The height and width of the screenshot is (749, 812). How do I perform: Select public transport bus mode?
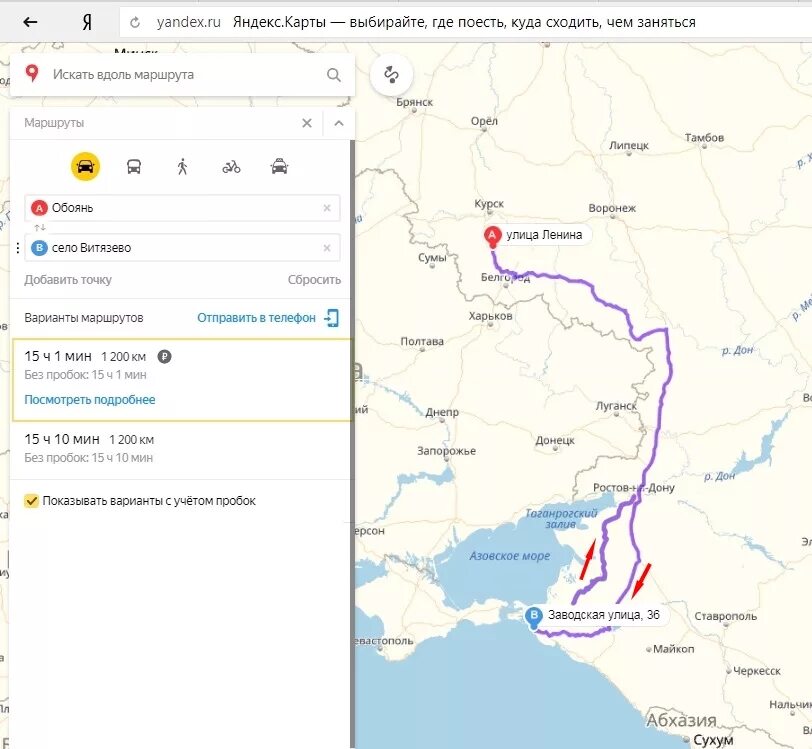click(134, 167)
